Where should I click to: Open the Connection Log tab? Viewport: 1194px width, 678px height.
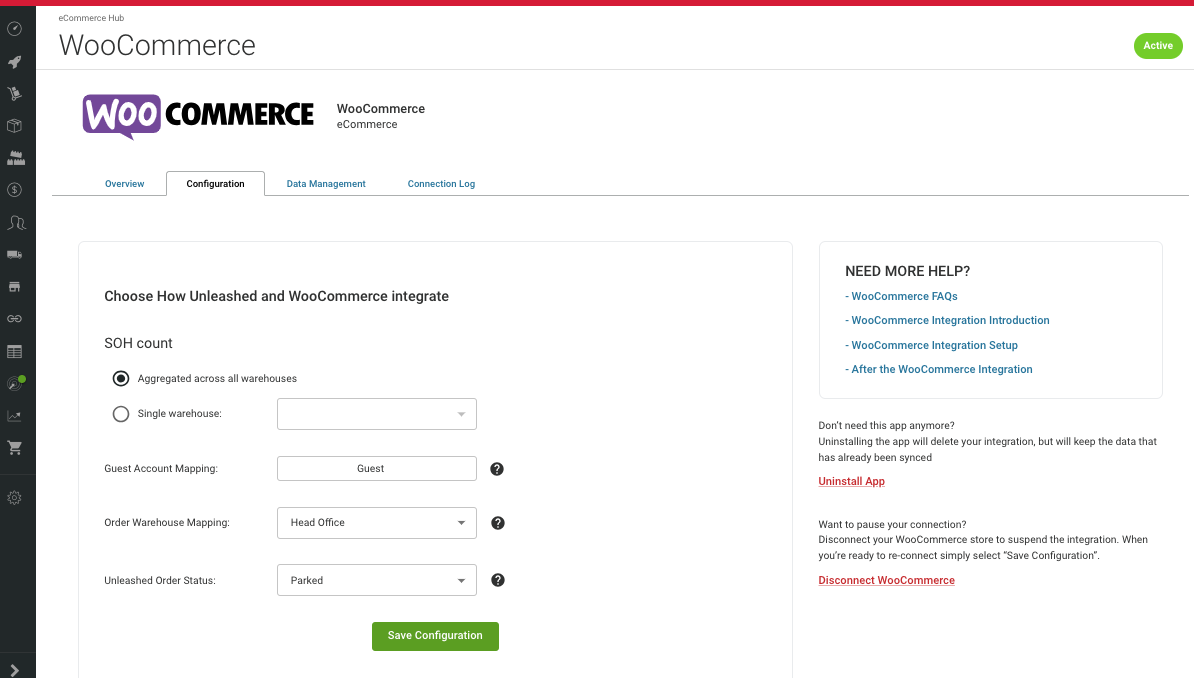coord(441,184)
